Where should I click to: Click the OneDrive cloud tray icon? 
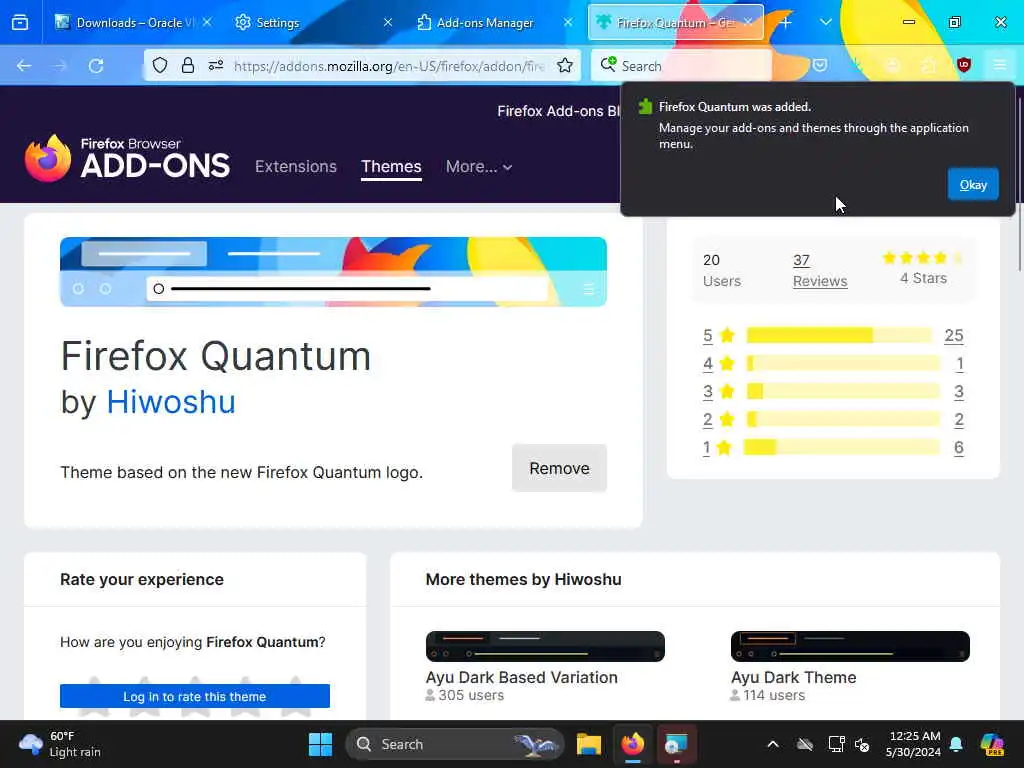point(805,744)
